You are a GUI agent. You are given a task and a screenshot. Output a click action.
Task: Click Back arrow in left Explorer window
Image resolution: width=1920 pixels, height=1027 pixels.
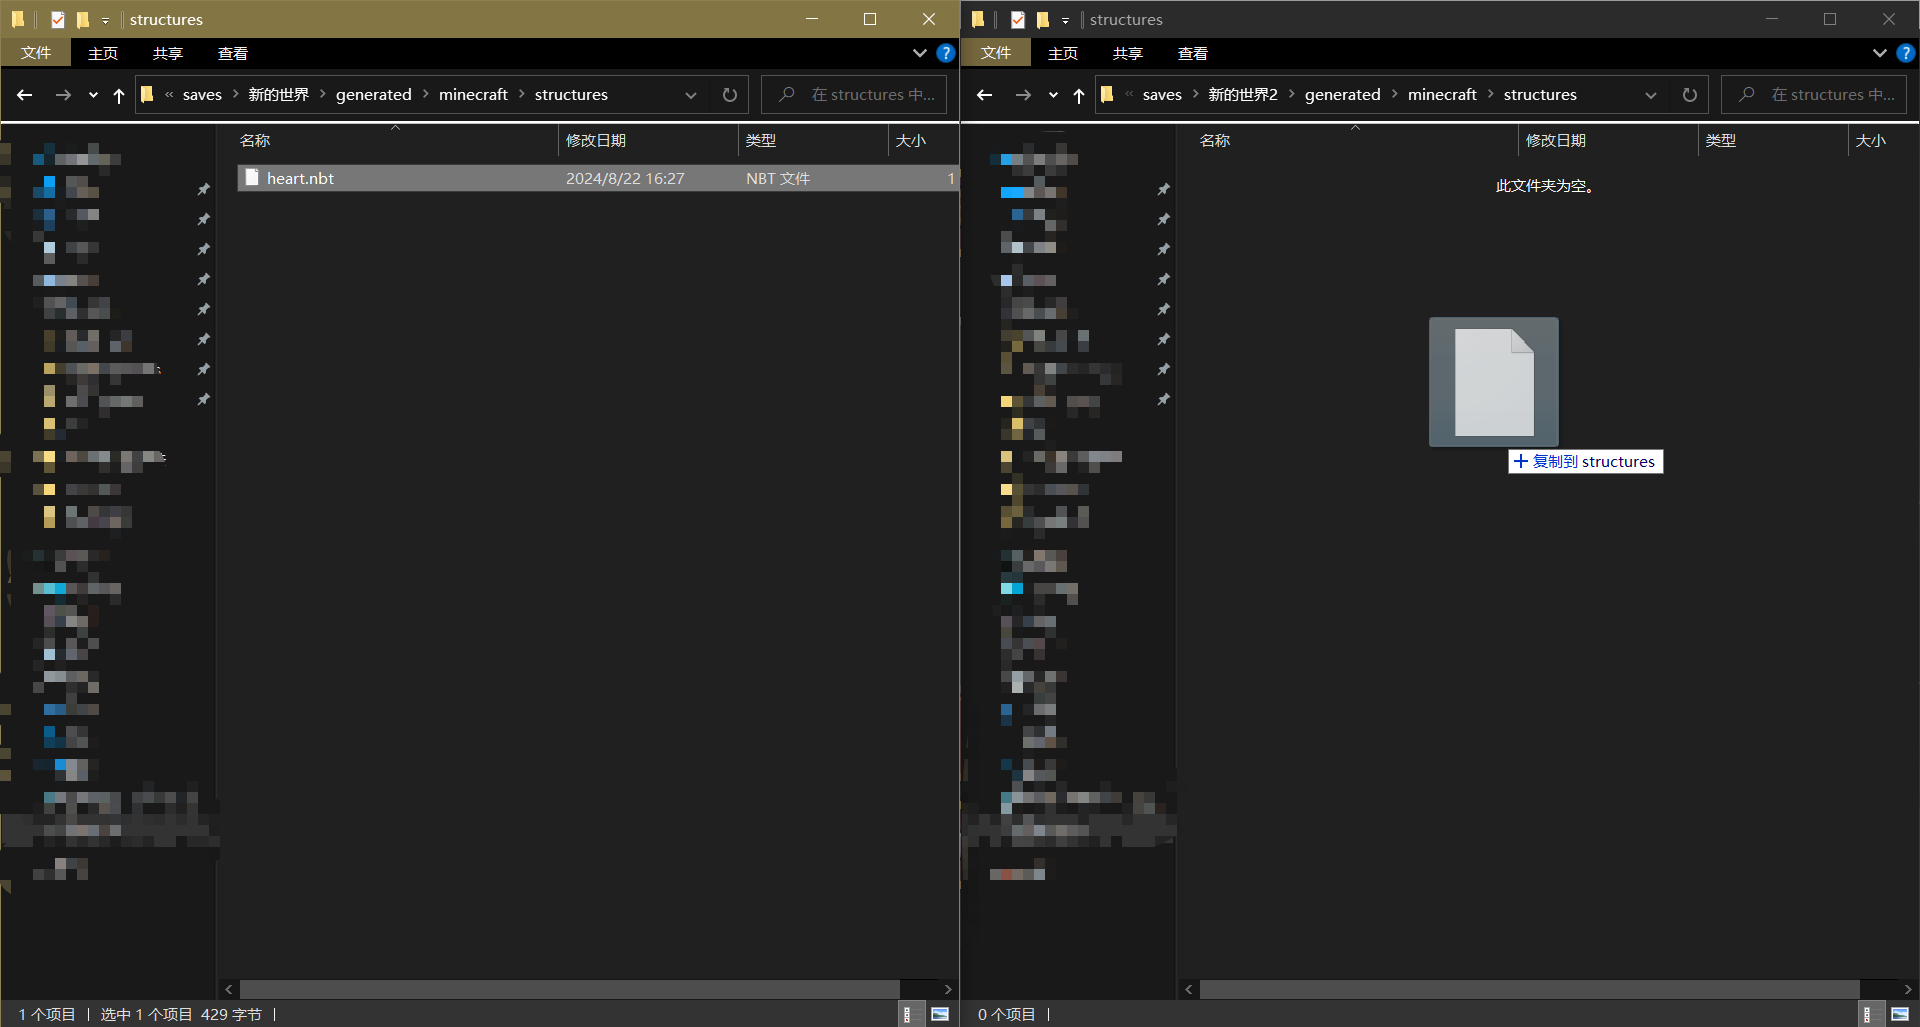25,95
